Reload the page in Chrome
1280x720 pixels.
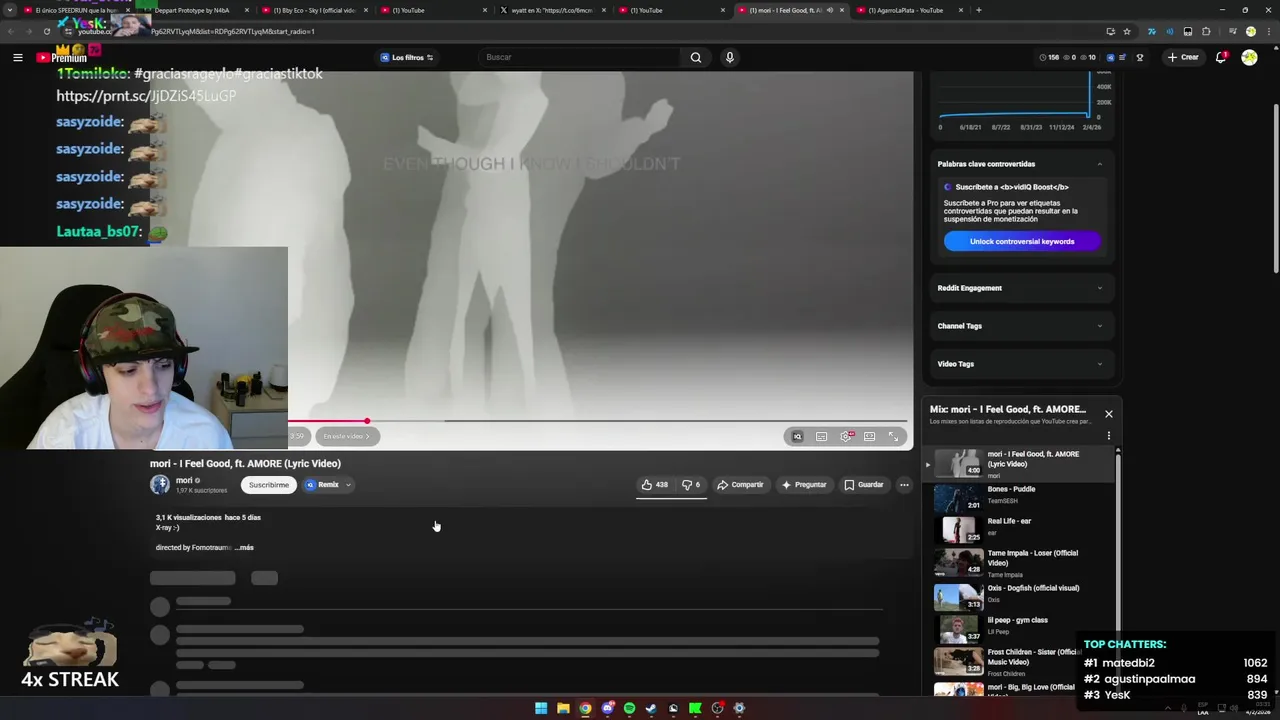46,31
